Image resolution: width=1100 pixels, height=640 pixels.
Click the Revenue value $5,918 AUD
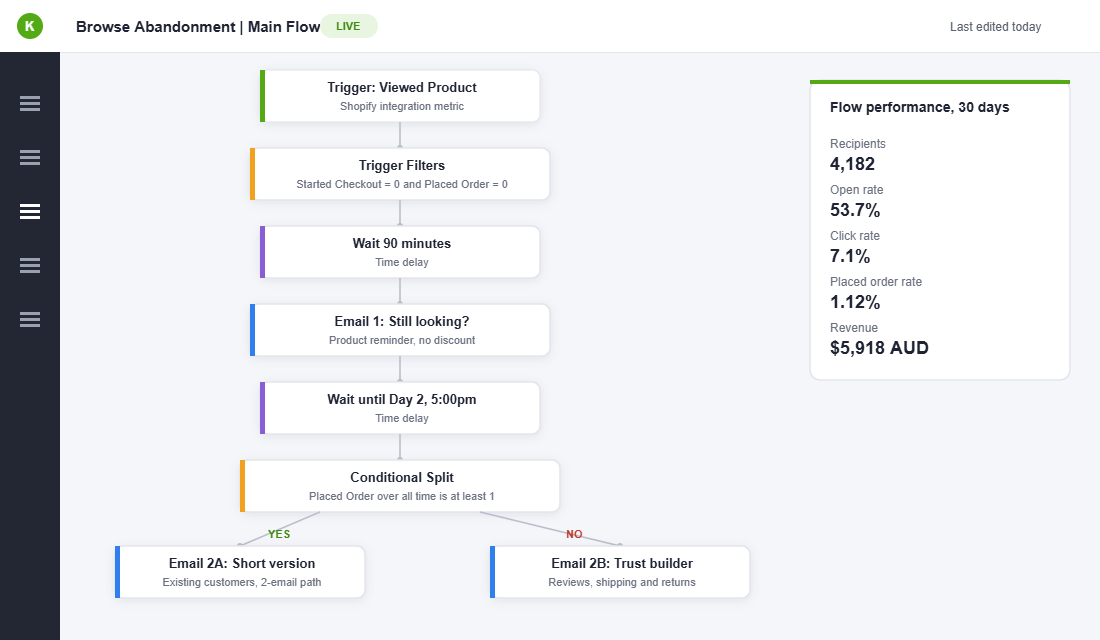(879, 348)
